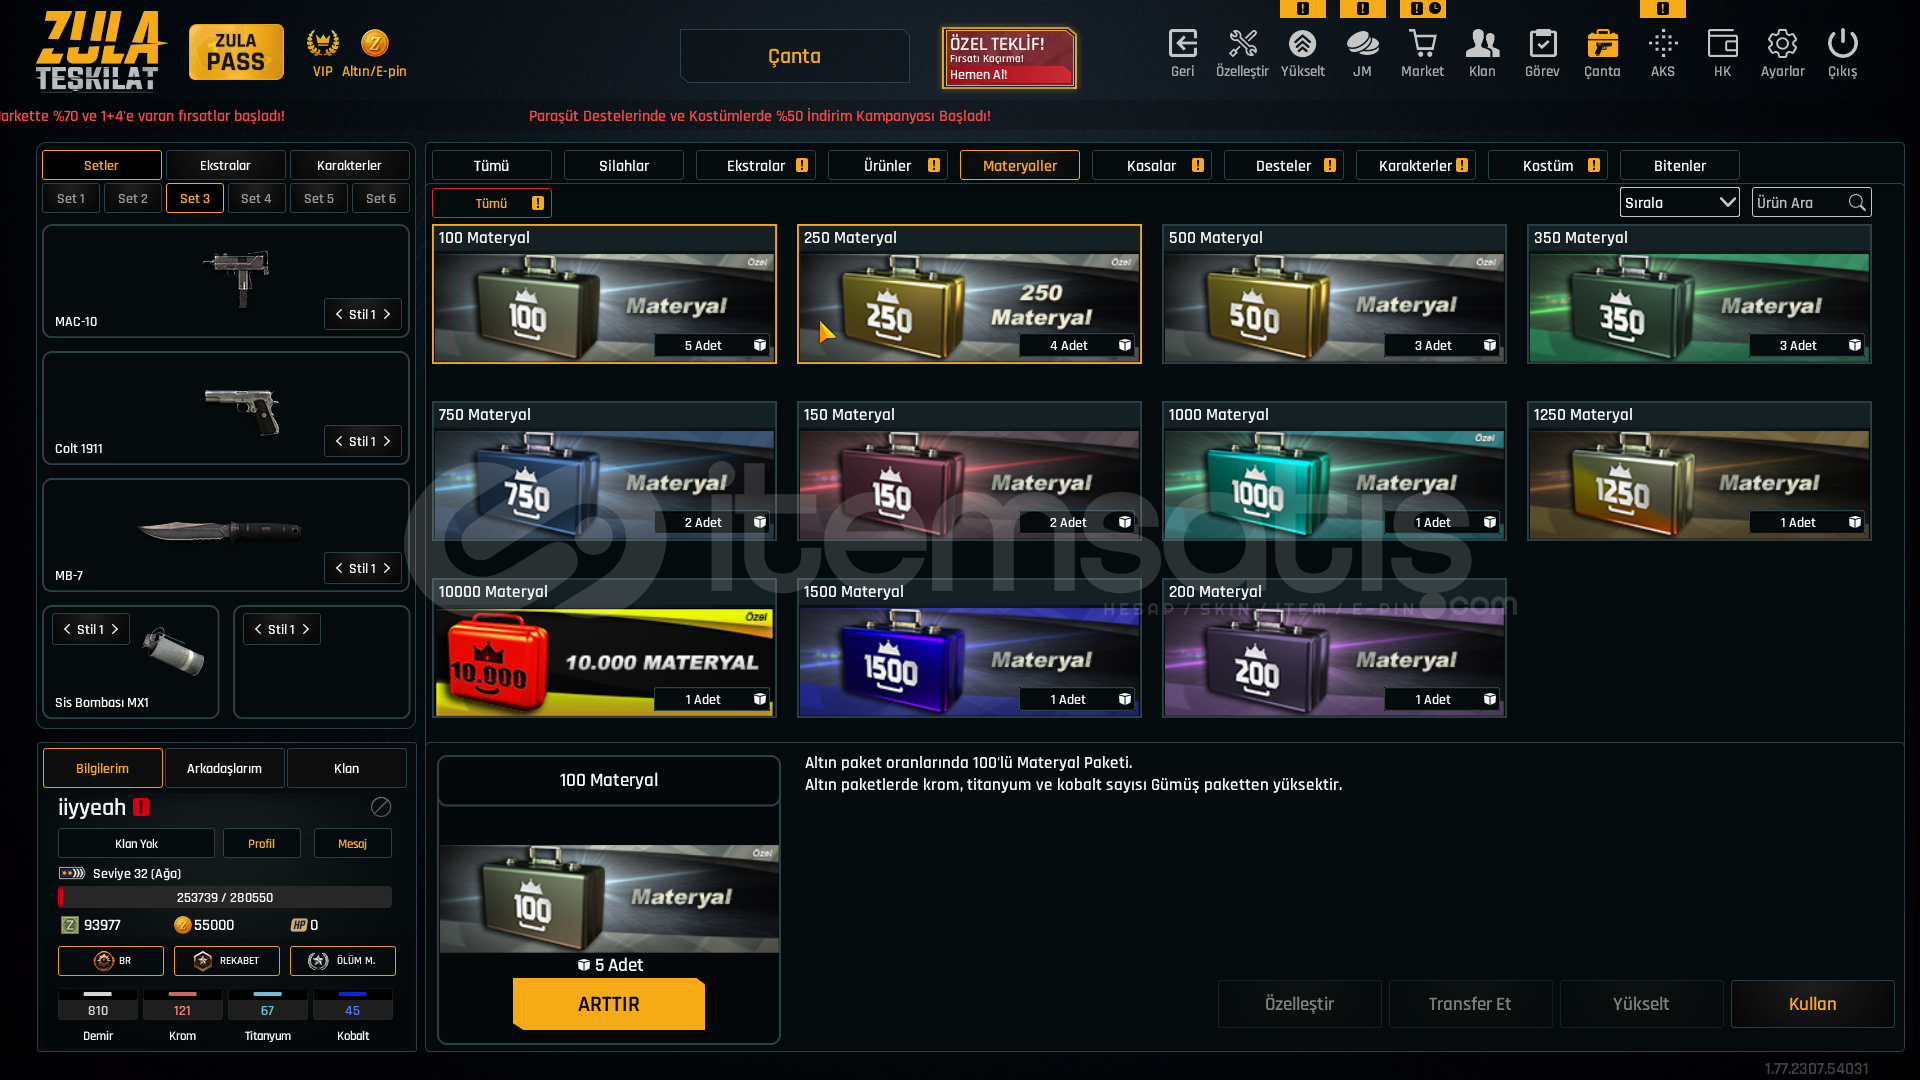Click the Çıkış power icon
This screenshot has height=1080, width=1920.
tap(1842, 44)
